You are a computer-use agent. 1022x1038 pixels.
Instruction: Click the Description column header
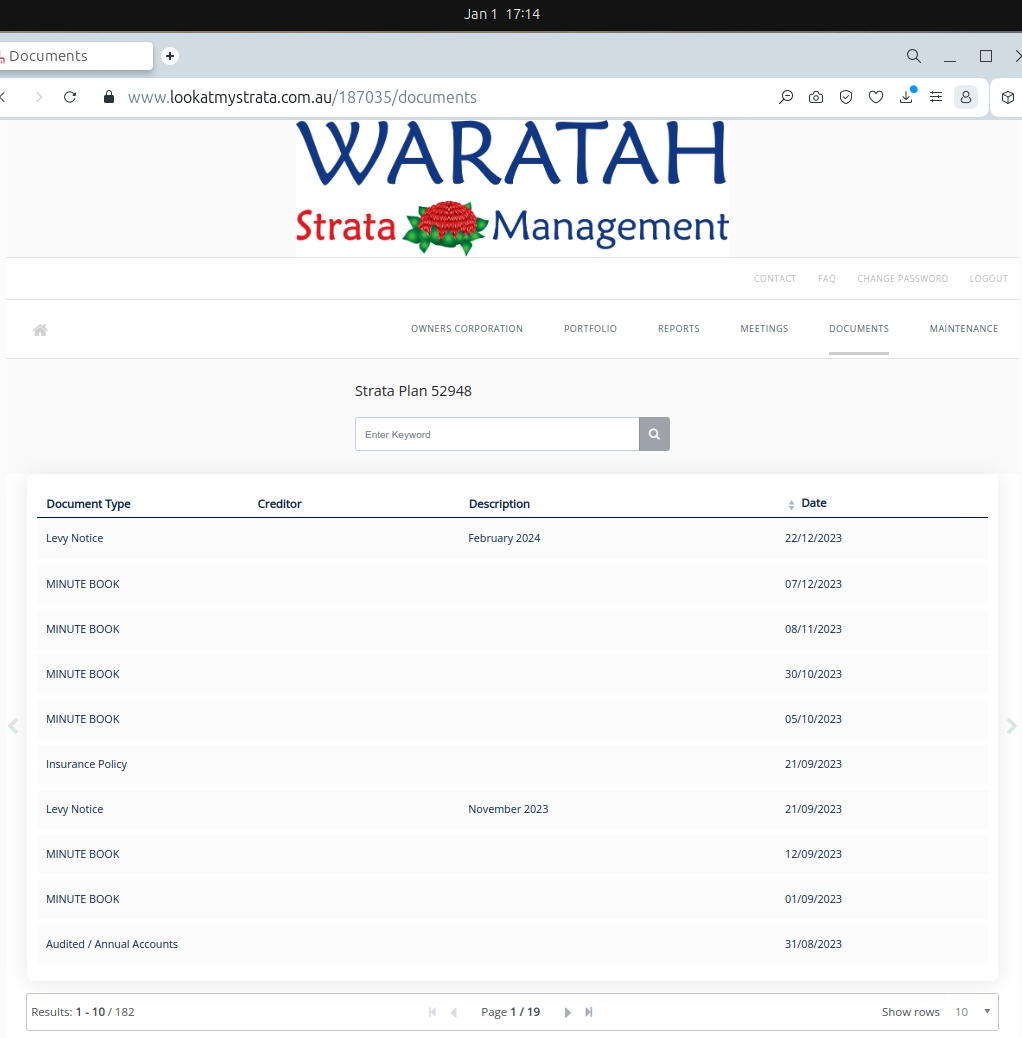pyautogui.click(x=499, y=504)
